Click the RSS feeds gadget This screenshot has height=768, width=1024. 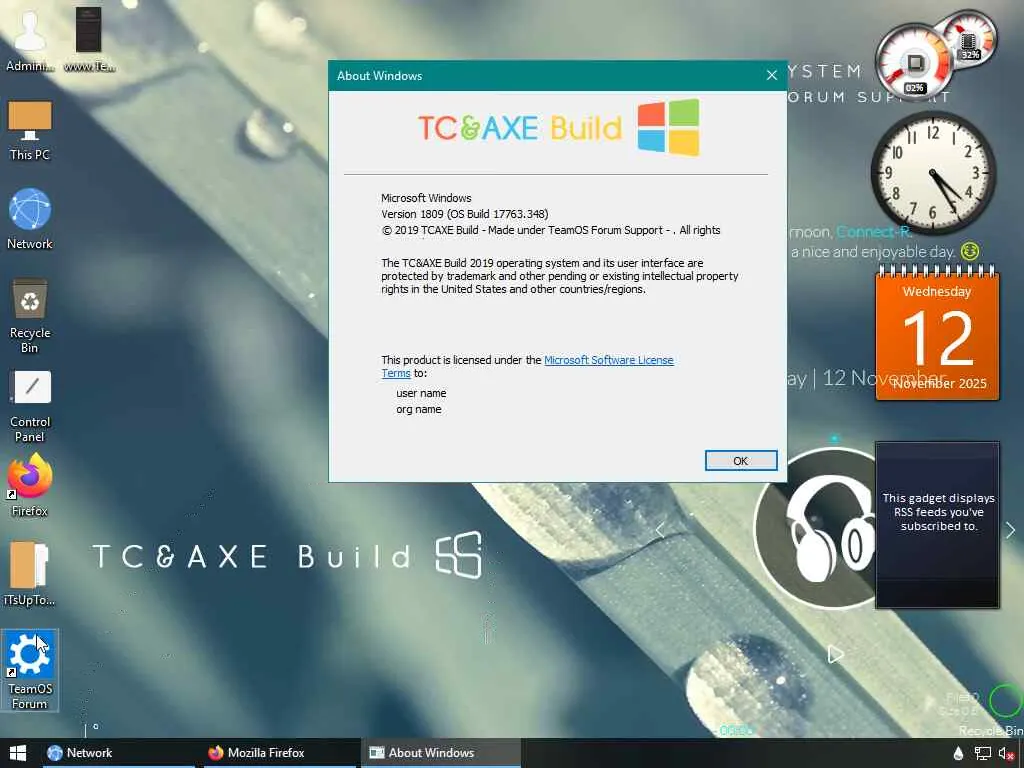click(x=937, y=525)
